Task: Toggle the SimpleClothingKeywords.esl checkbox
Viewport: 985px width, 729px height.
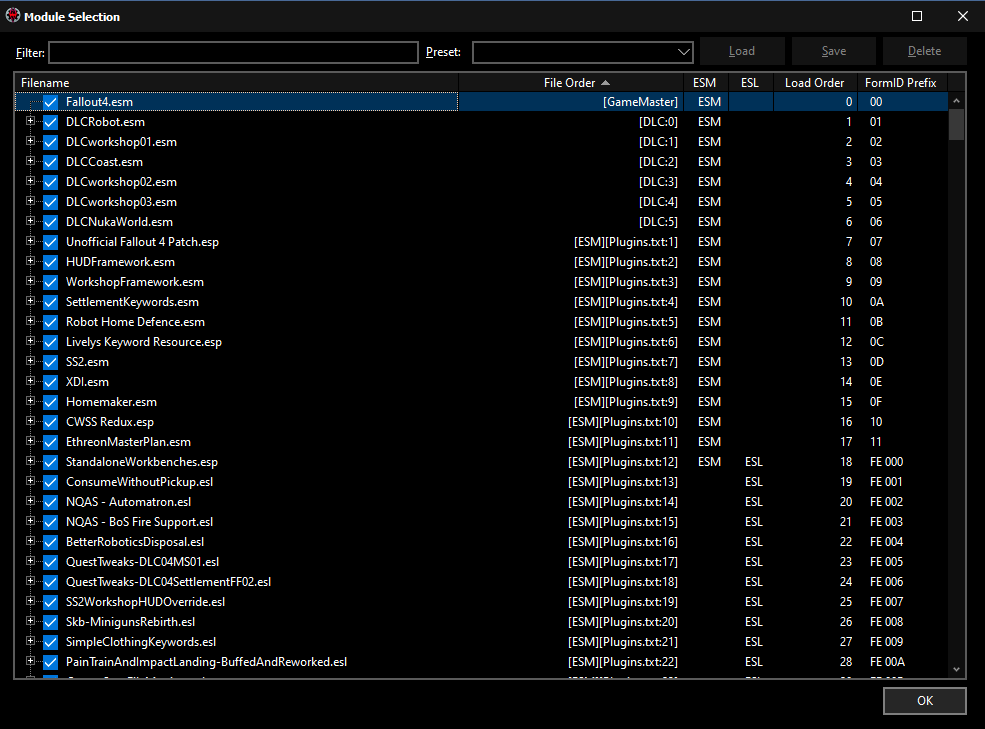Action: (50, 642)
